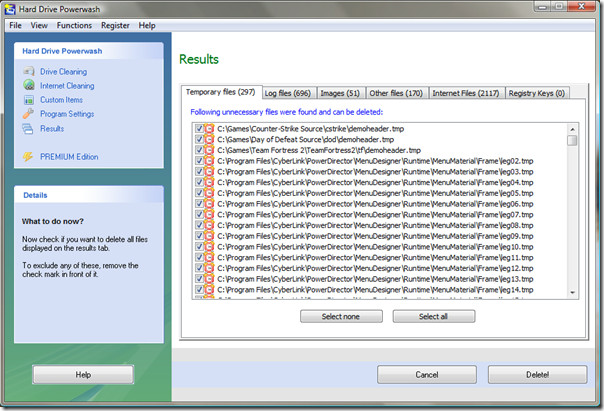Click file list scrollbar up arrow
This screenshot has height=411, width=604.
pos(572,129)
